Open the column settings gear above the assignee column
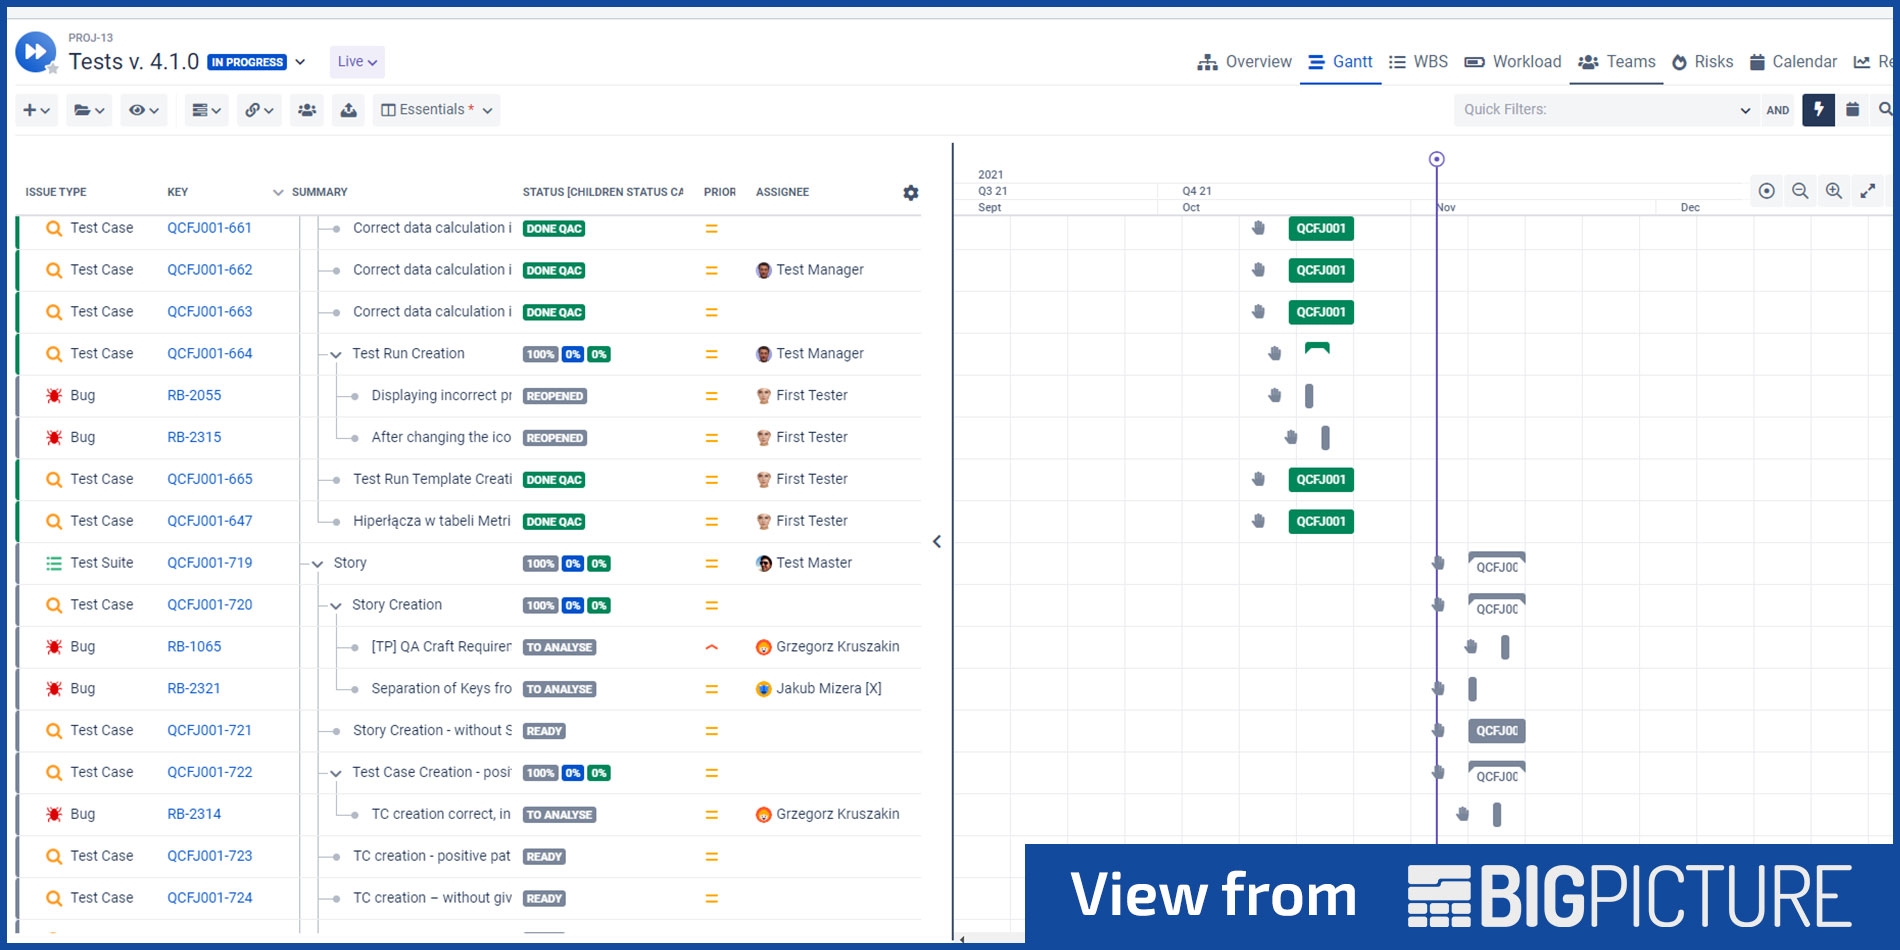The width and height of the screenshot is (1900, 950). (910, 192)
